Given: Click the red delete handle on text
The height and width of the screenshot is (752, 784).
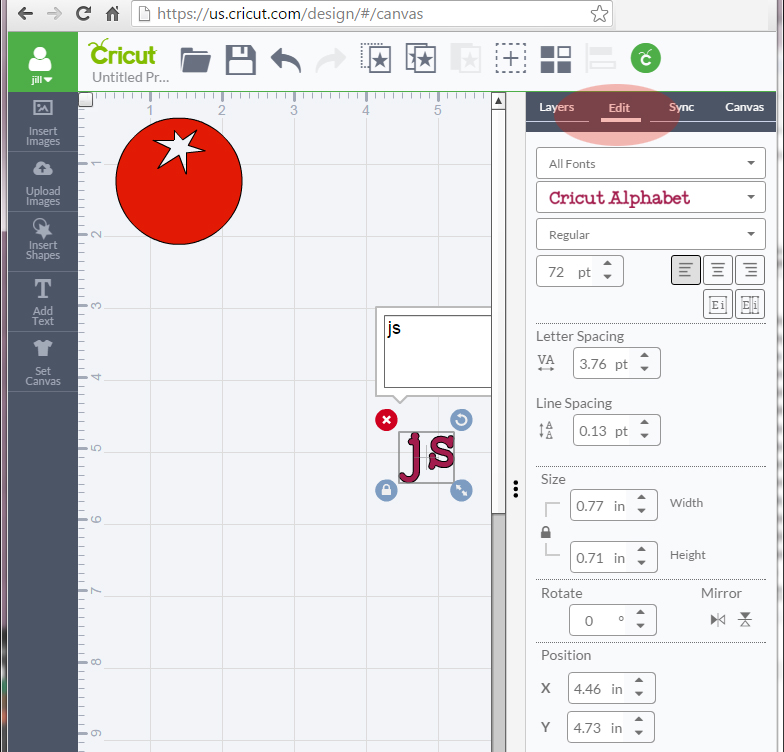Looking at the screenshot, I should coord(387,420).
